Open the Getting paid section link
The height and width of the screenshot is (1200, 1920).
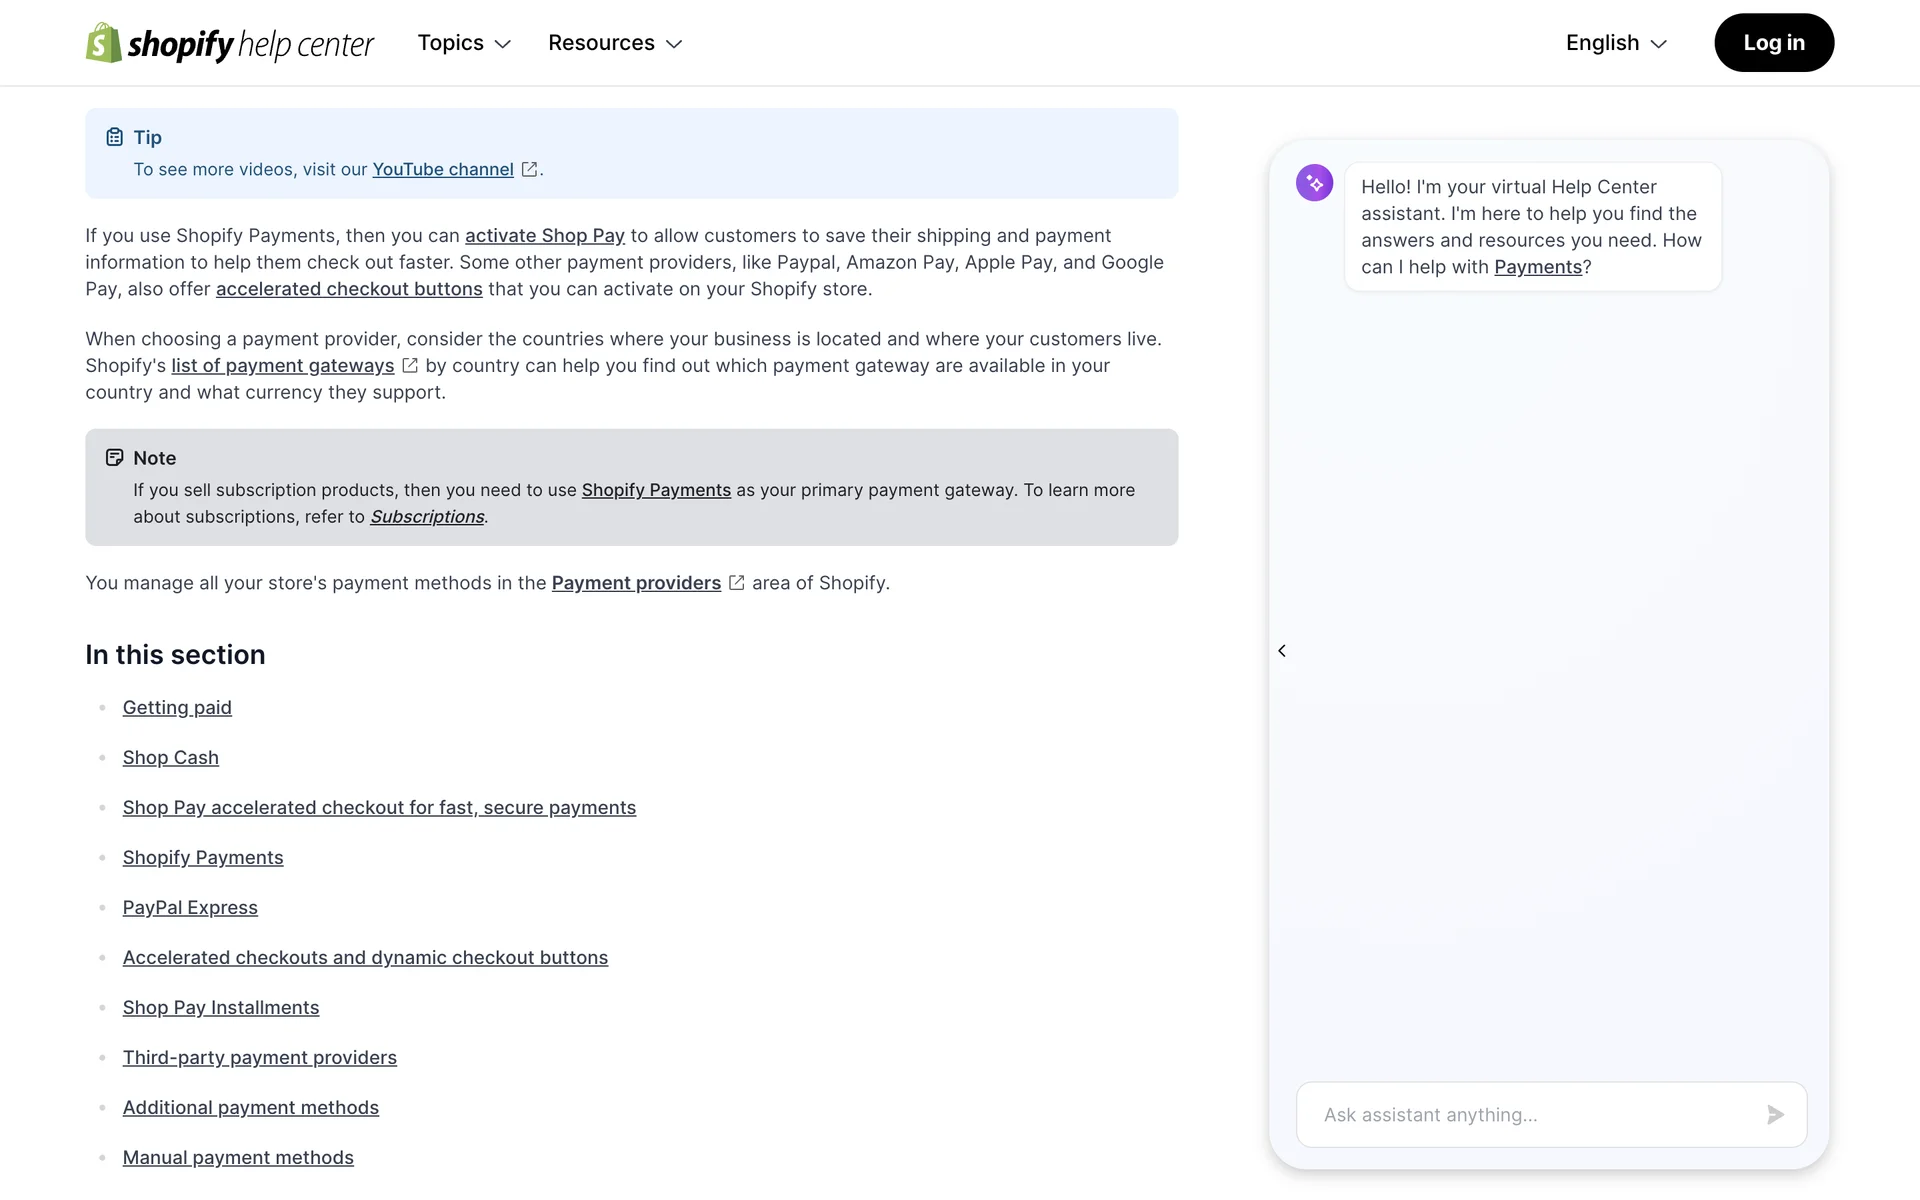(177, 707)
